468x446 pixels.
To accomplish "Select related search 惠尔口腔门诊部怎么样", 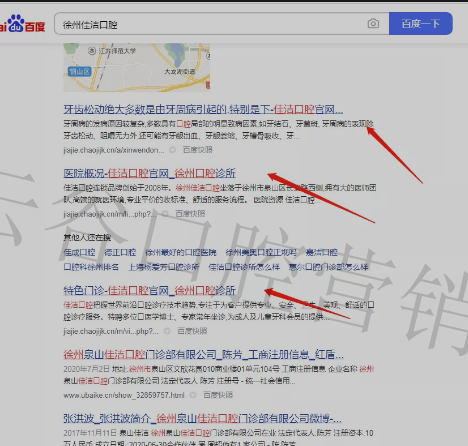I will coord(328,267).
